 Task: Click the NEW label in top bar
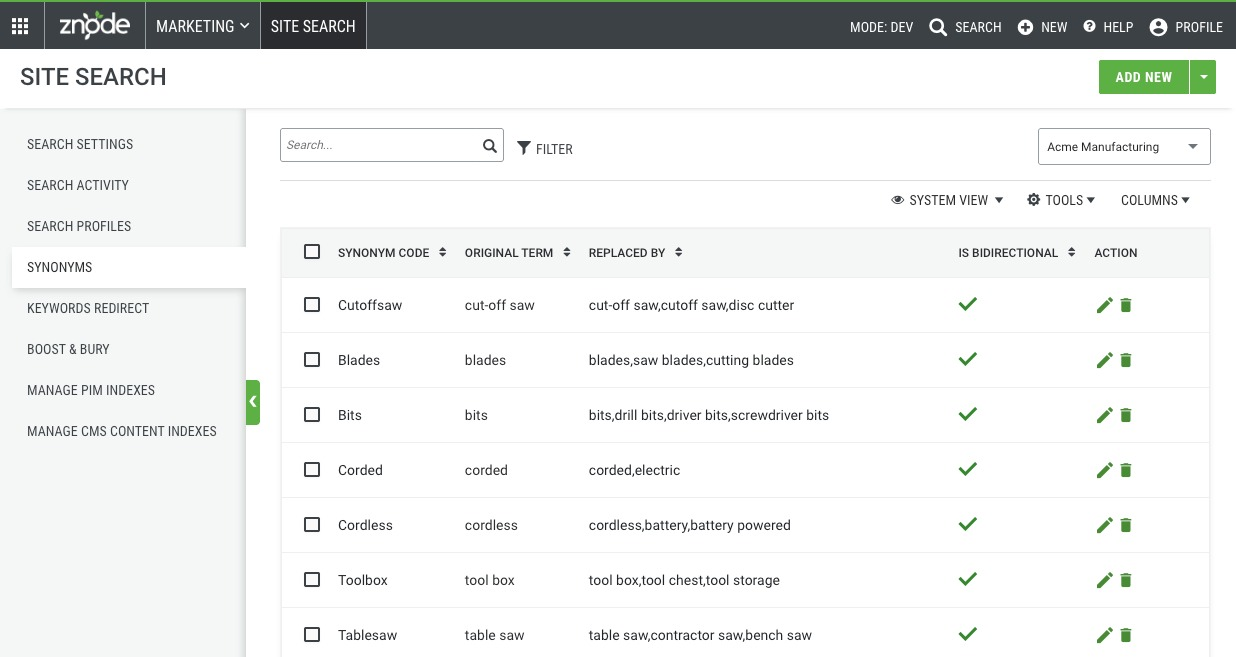coord(1054,27)
